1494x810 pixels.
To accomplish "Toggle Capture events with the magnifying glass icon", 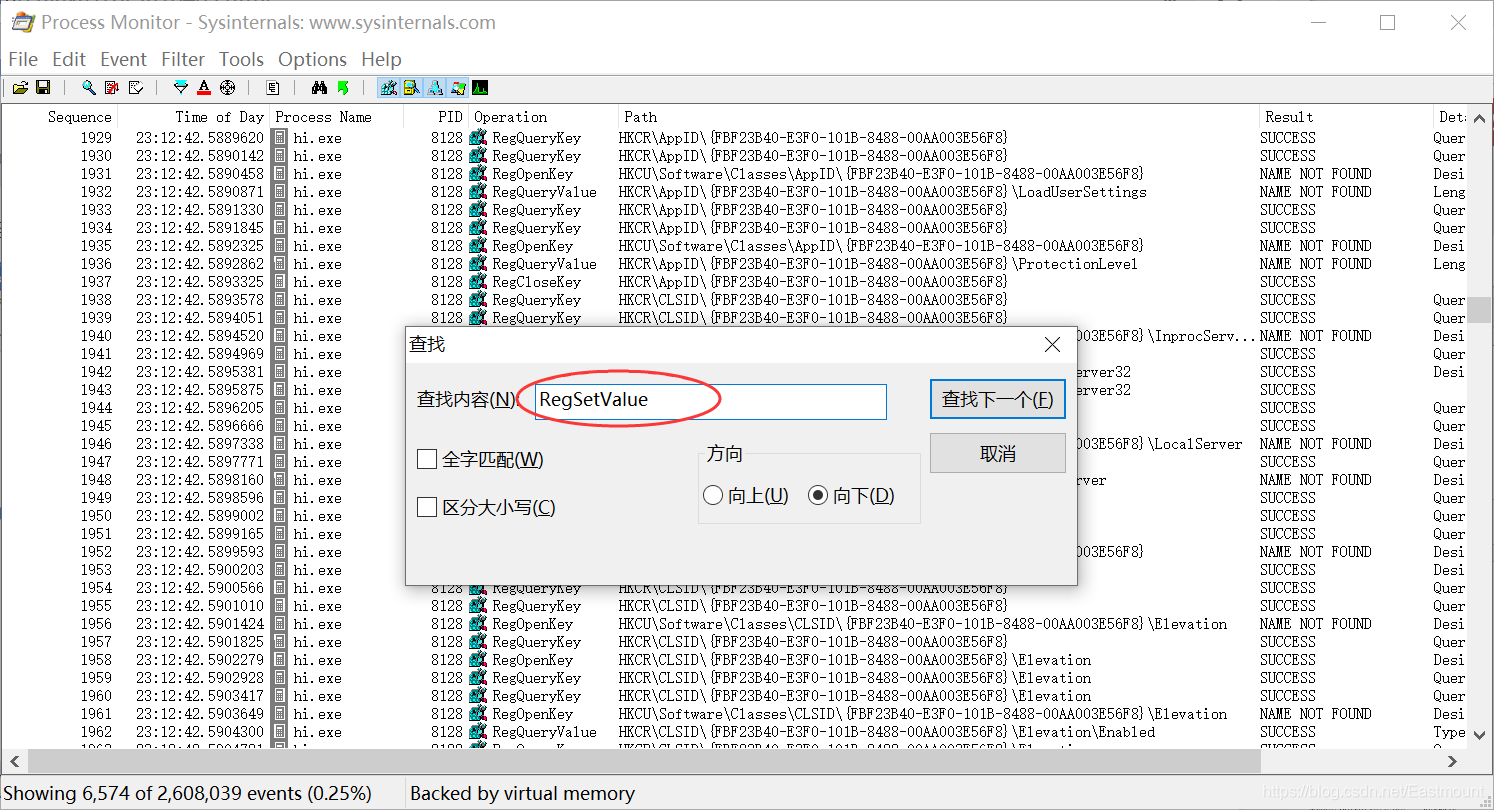I will pyautogui.click(x=88, y=87).
